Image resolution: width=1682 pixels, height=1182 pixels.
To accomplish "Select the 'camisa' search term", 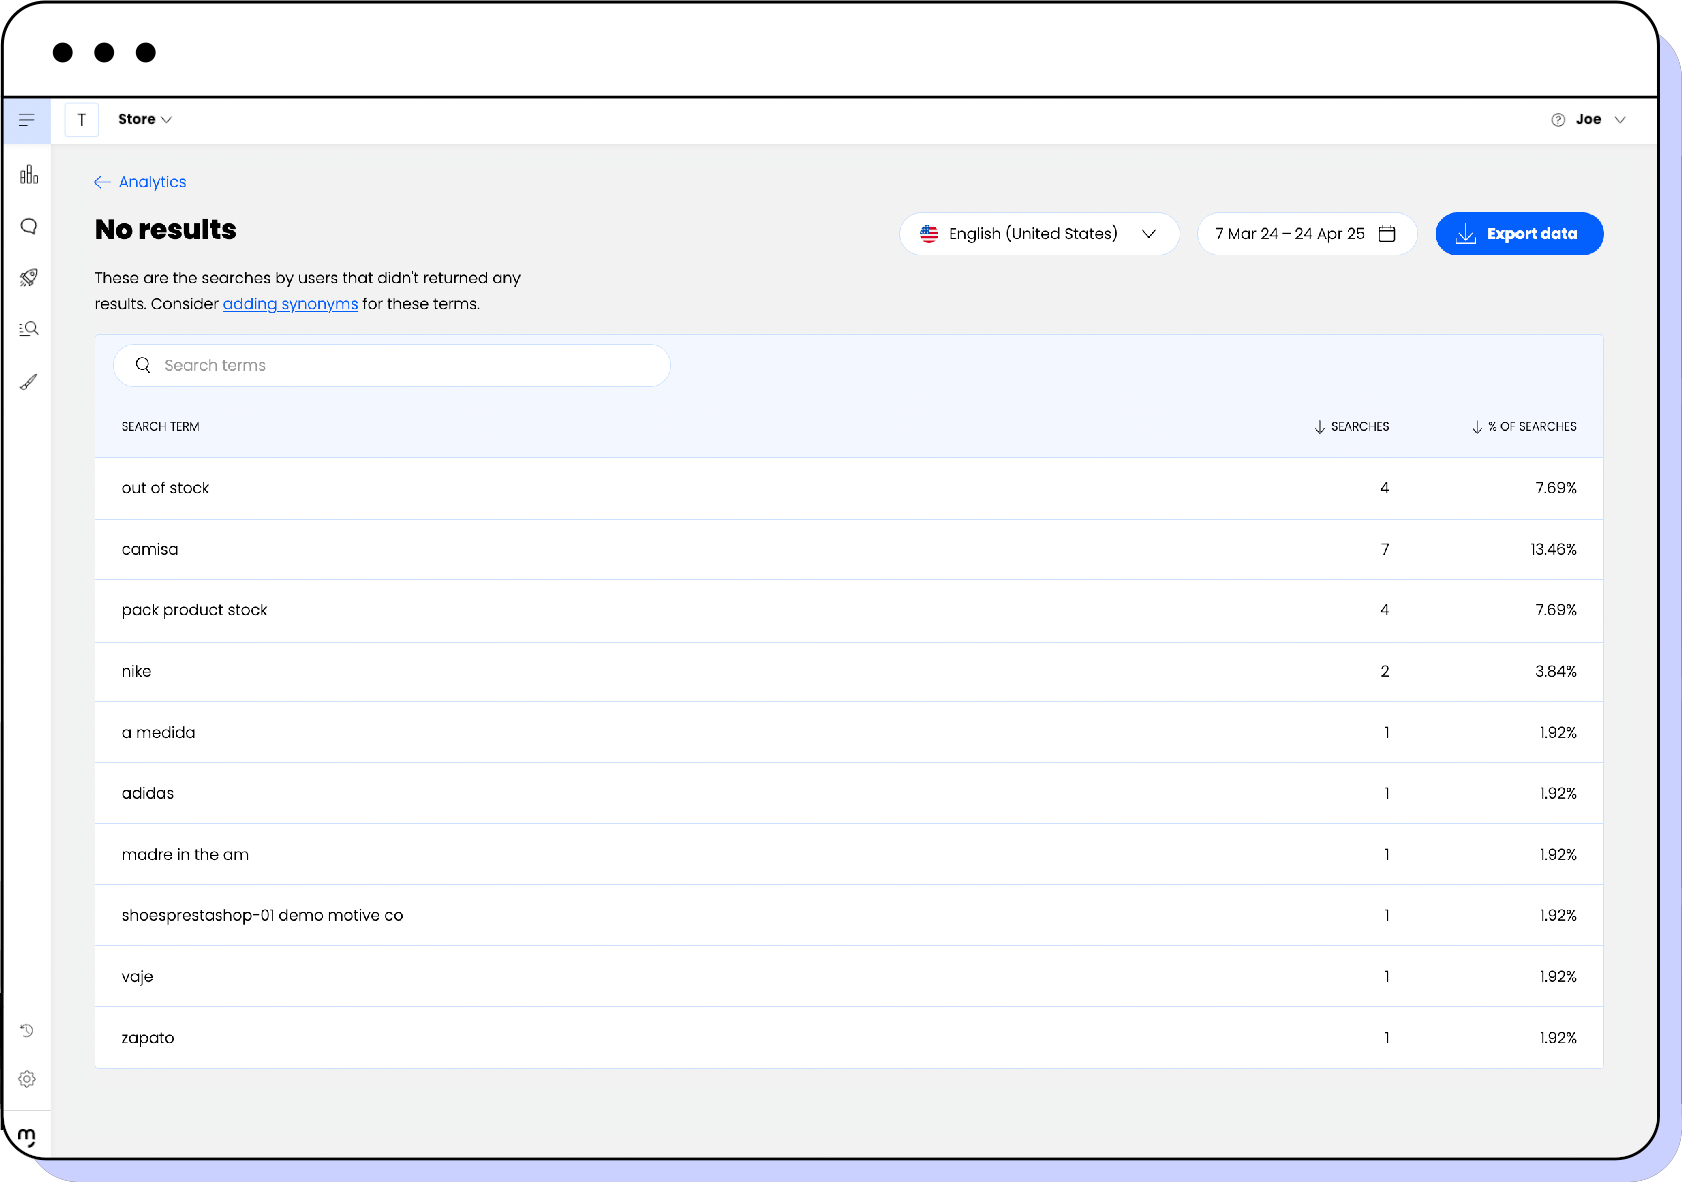I will coord(150,549).
